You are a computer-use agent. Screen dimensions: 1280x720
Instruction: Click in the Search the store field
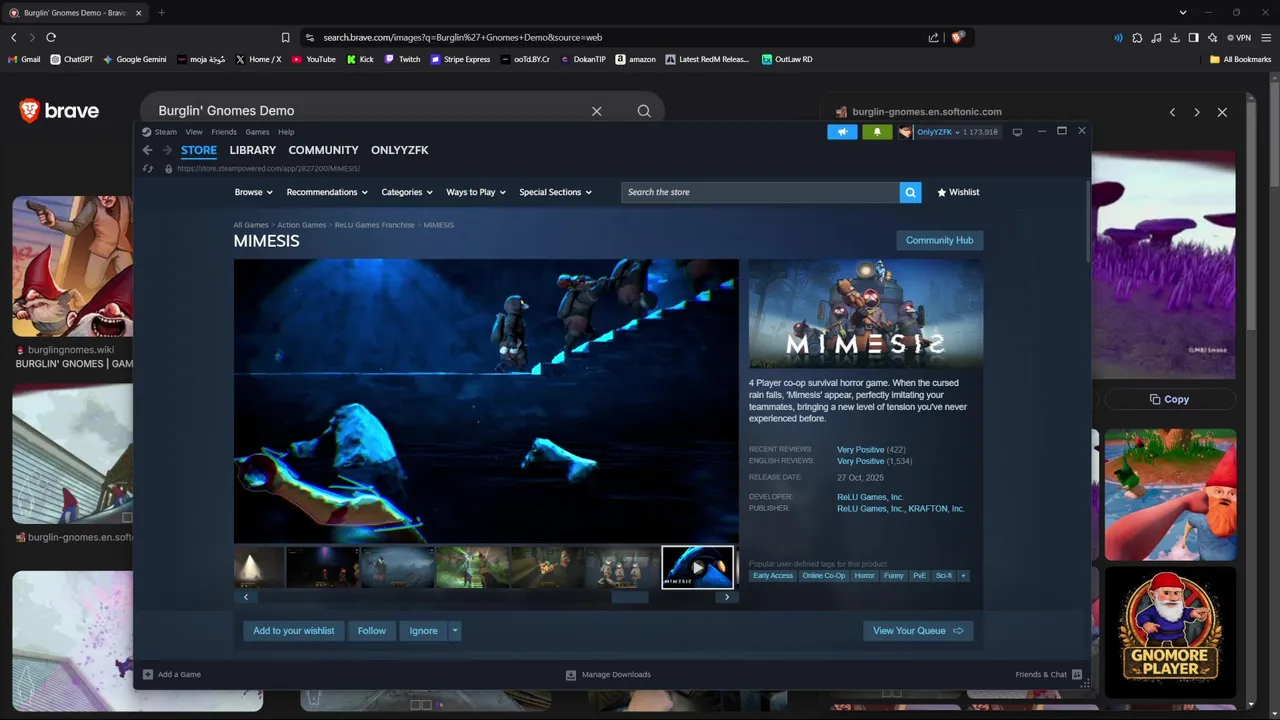point(760,192)
